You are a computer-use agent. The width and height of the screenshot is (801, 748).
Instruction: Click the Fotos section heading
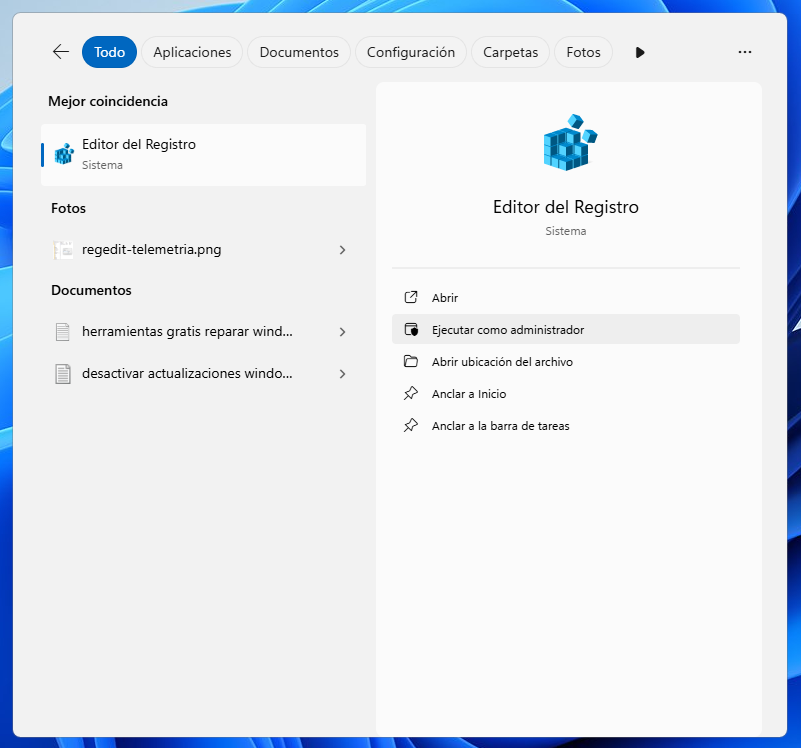coord(68,208)
